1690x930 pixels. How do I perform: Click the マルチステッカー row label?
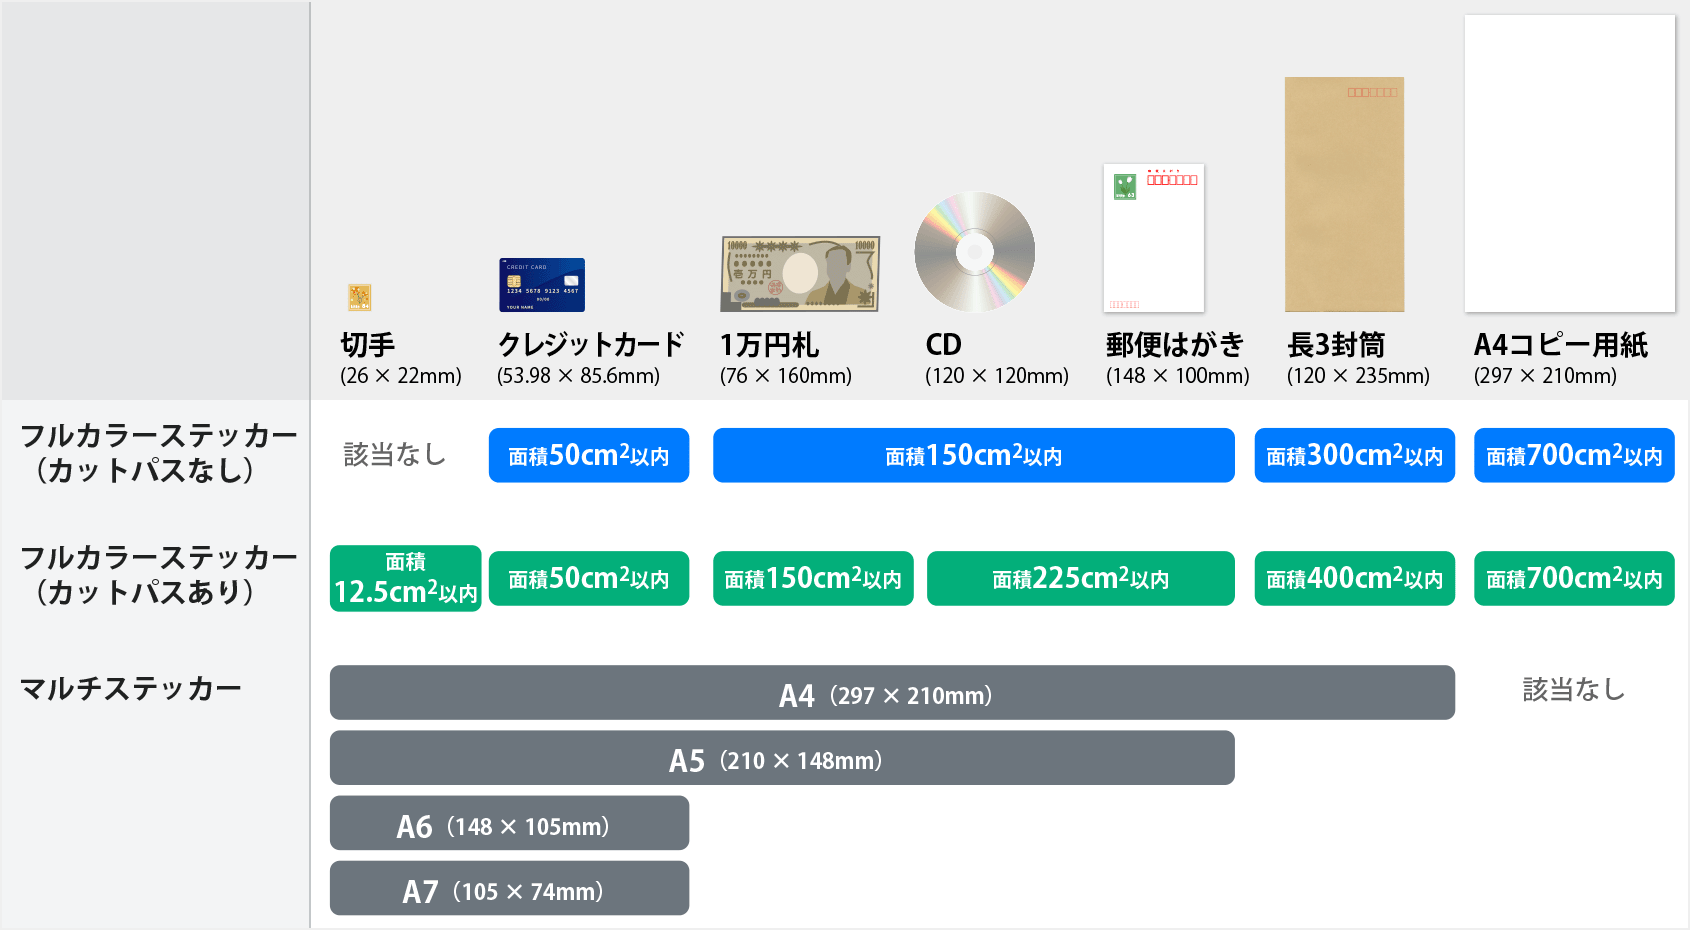pos(131,689)
